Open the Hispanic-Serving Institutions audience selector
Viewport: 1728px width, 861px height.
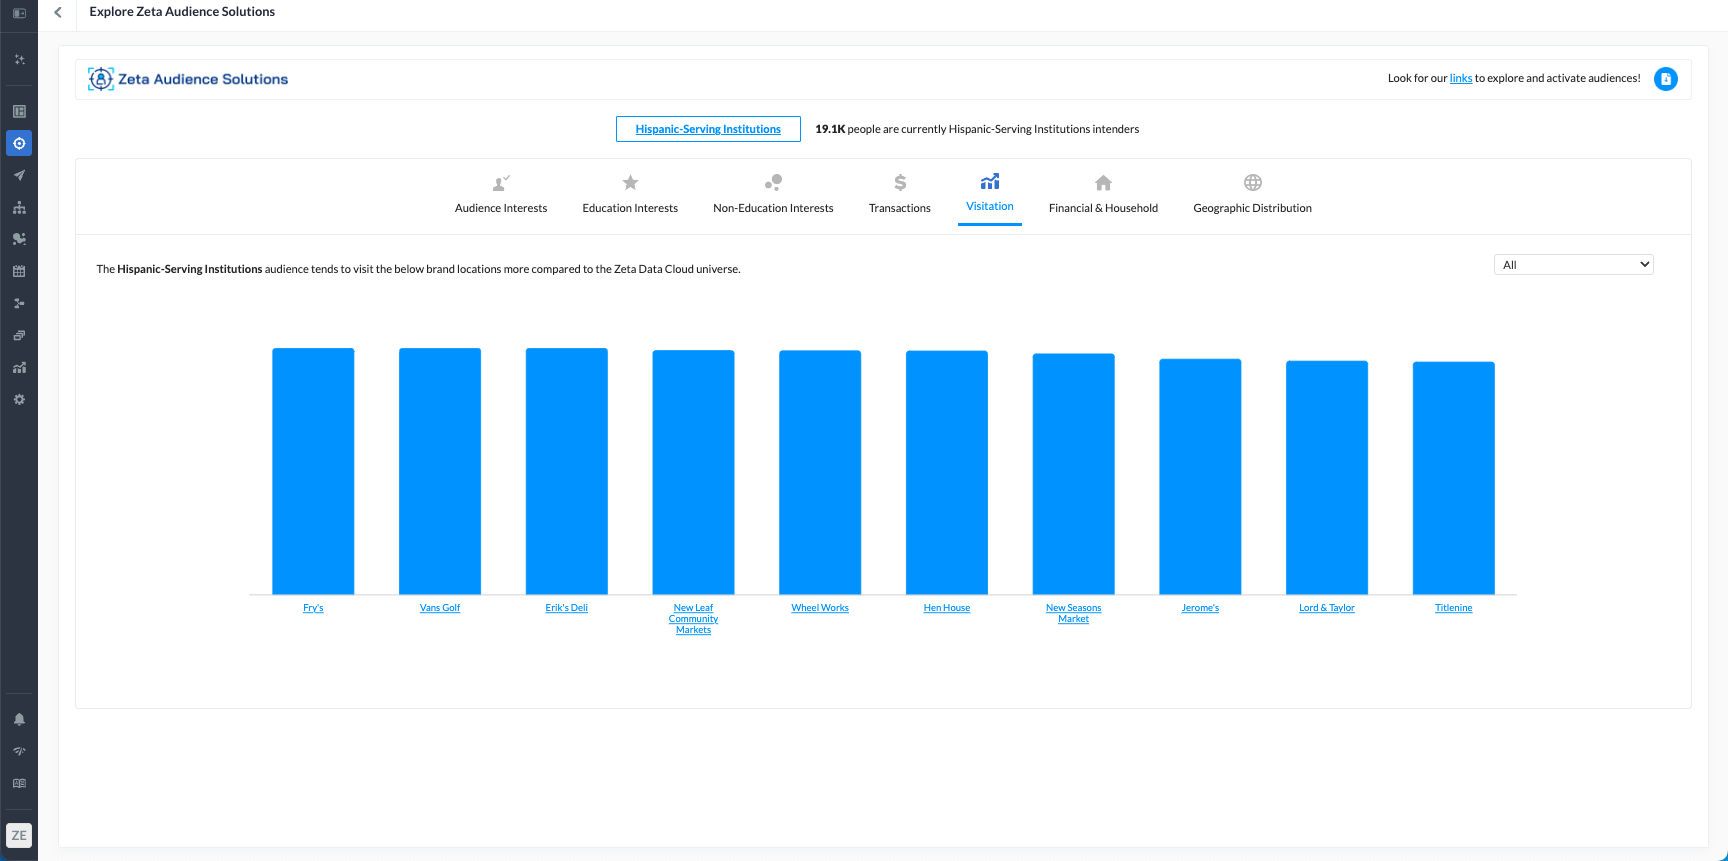[708, 129]
